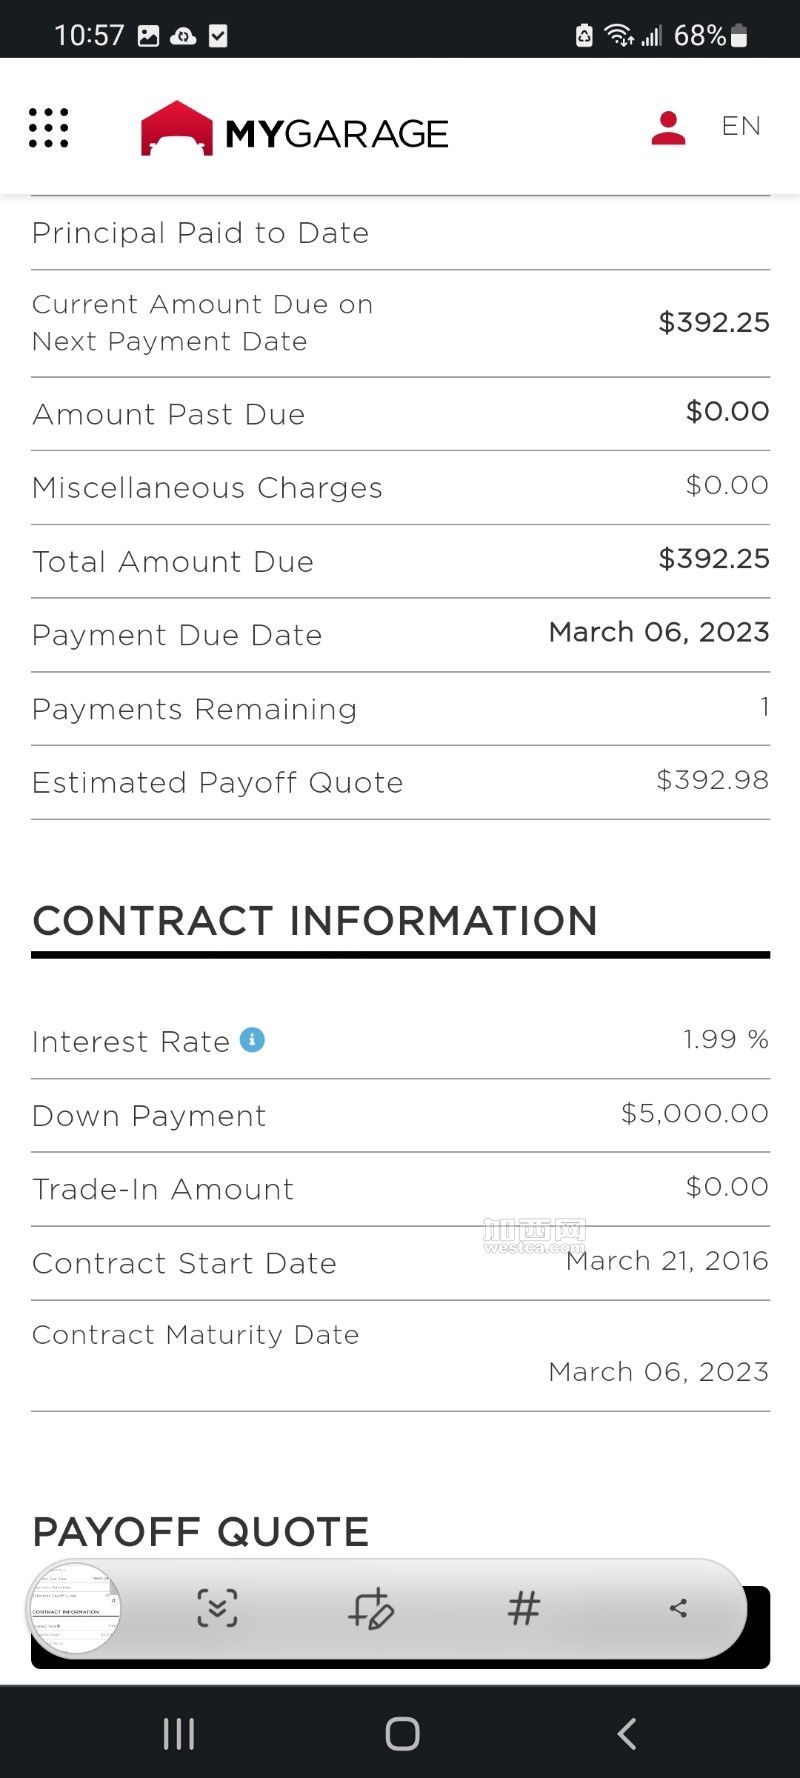The width and height of the screenshot is (800, 1778).
Task: Open the red user profile icon
Action: (668, 128)
